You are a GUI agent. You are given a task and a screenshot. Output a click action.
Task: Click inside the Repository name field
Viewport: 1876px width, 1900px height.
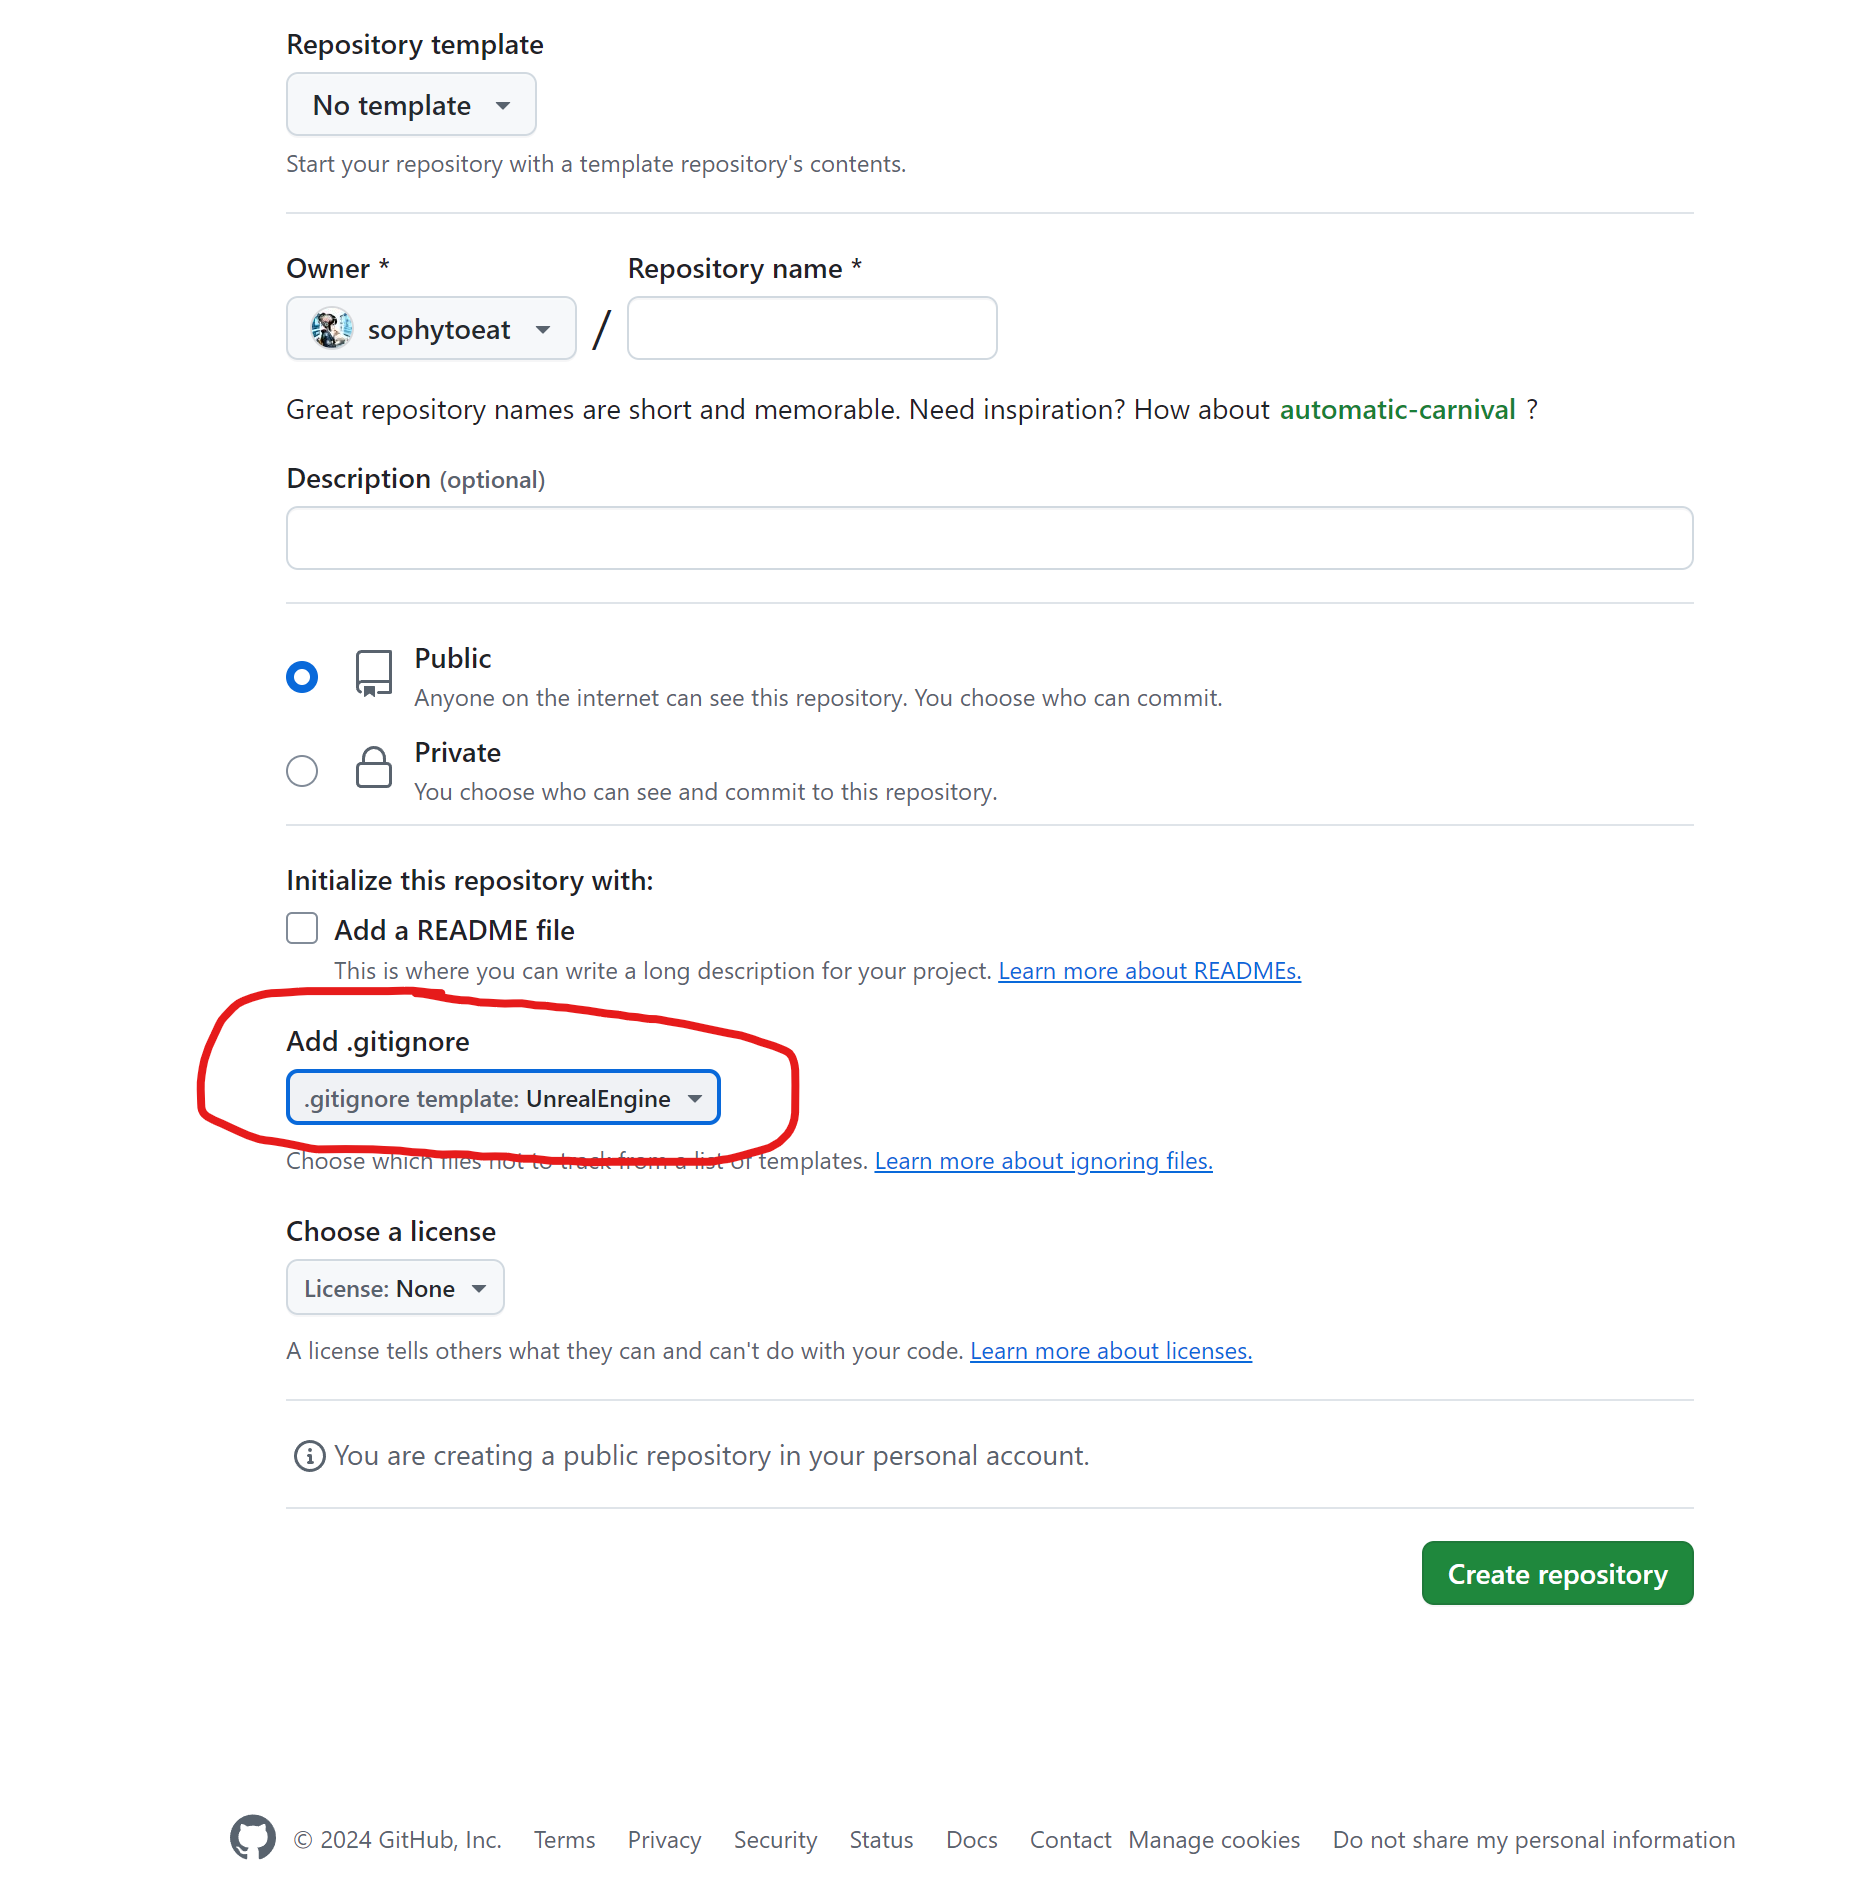(811, 328)
